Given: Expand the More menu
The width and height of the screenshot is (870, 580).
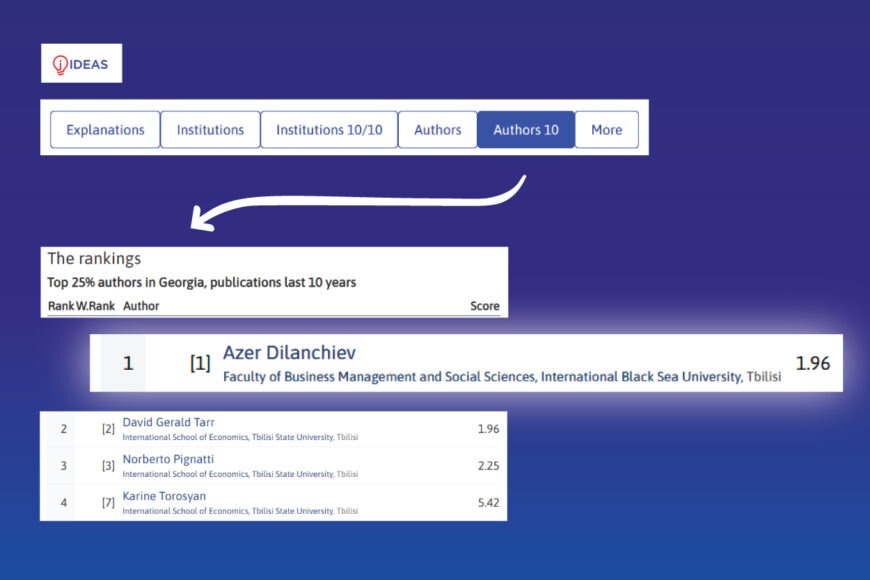Looking at the screenshot, I should point(606,130).
